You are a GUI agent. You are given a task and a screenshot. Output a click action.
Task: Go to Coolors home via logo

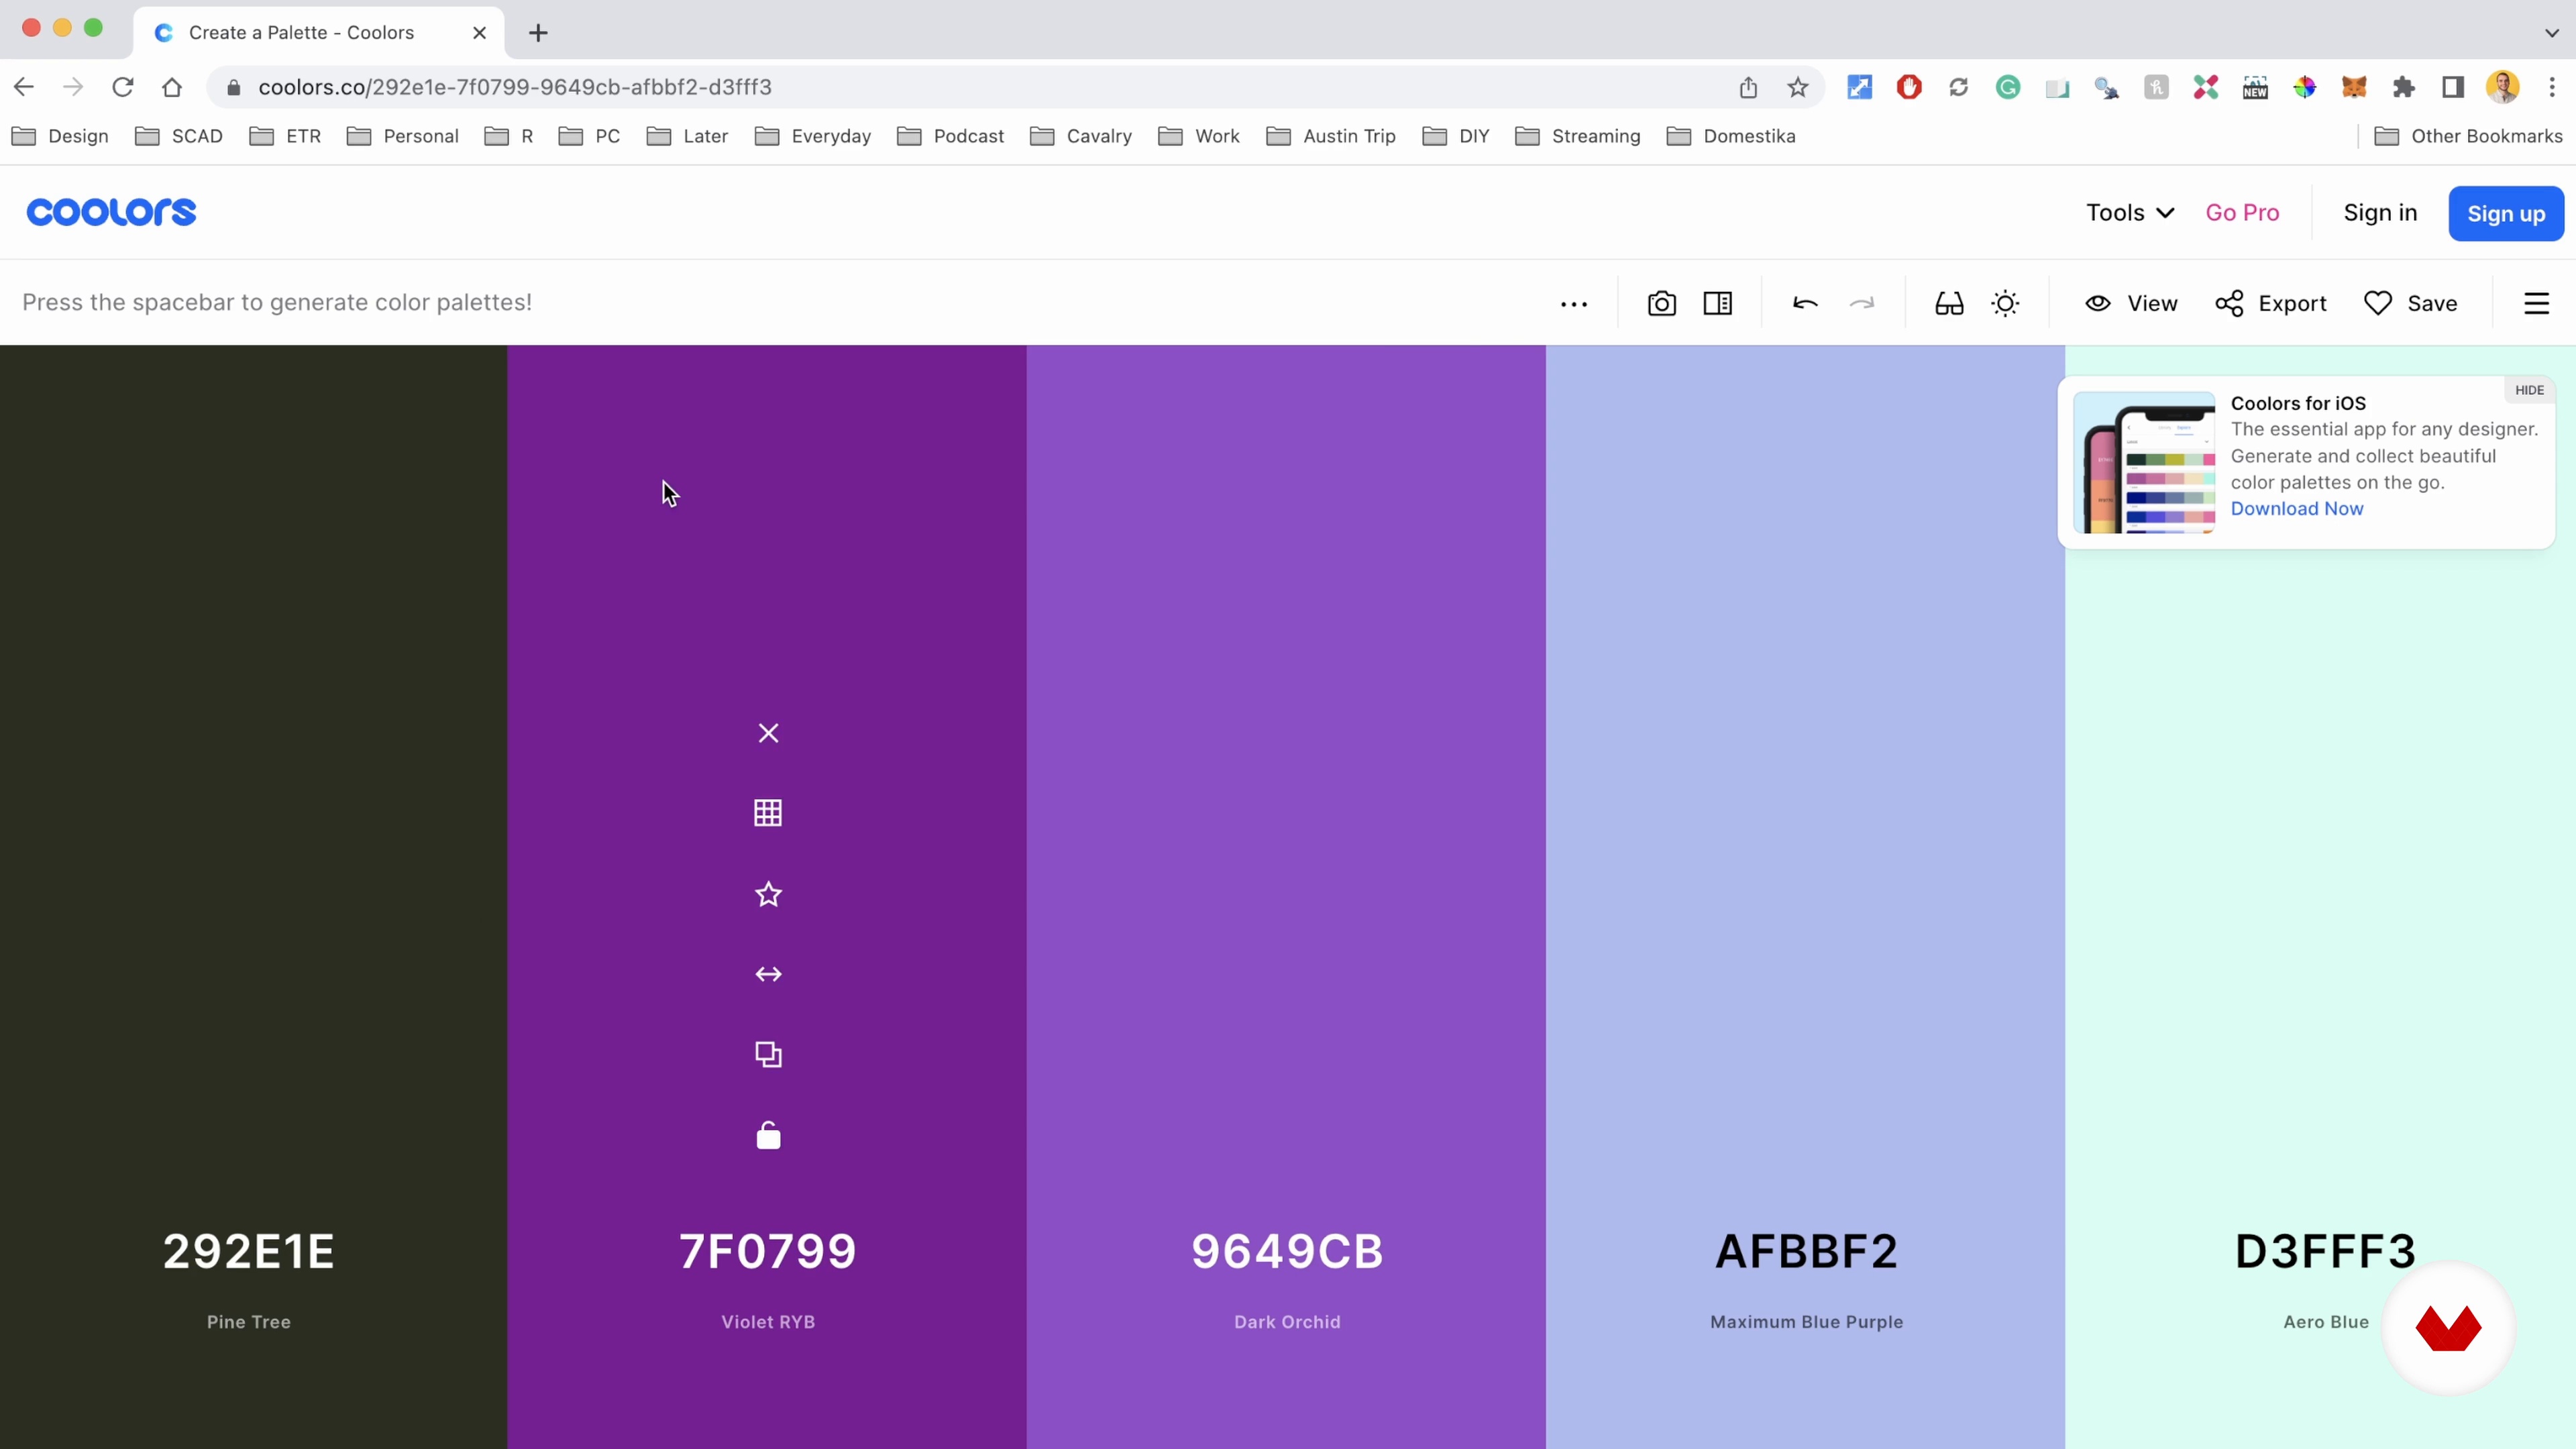click(111, 212)
